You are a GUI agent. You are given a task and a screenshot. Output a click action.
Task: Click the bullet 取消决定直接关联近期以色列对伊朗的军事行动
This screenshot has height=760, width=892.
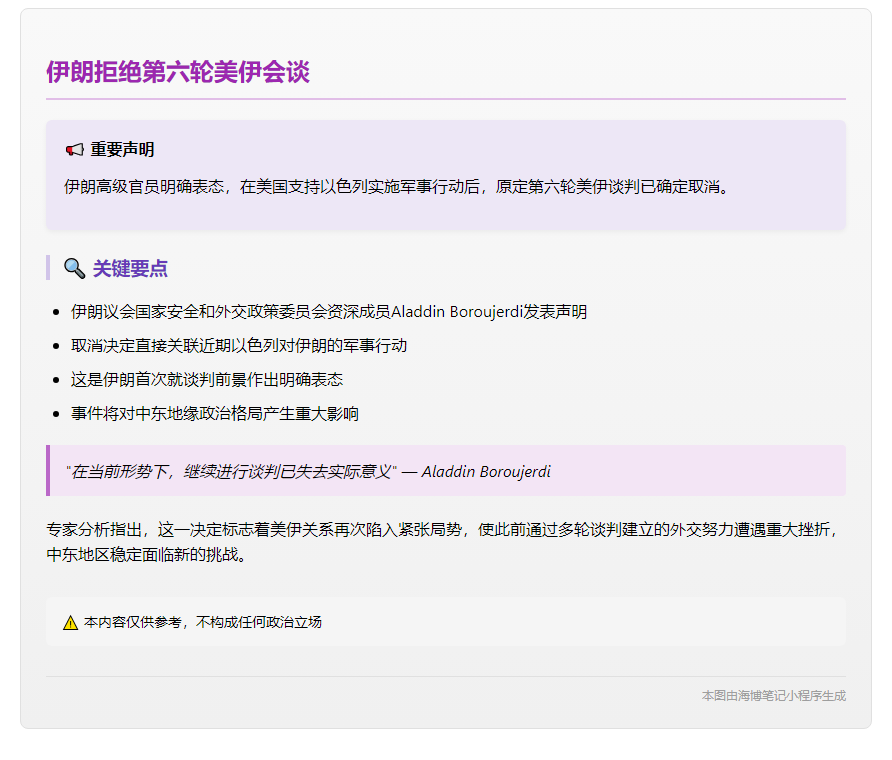click(x=239, y=345)
